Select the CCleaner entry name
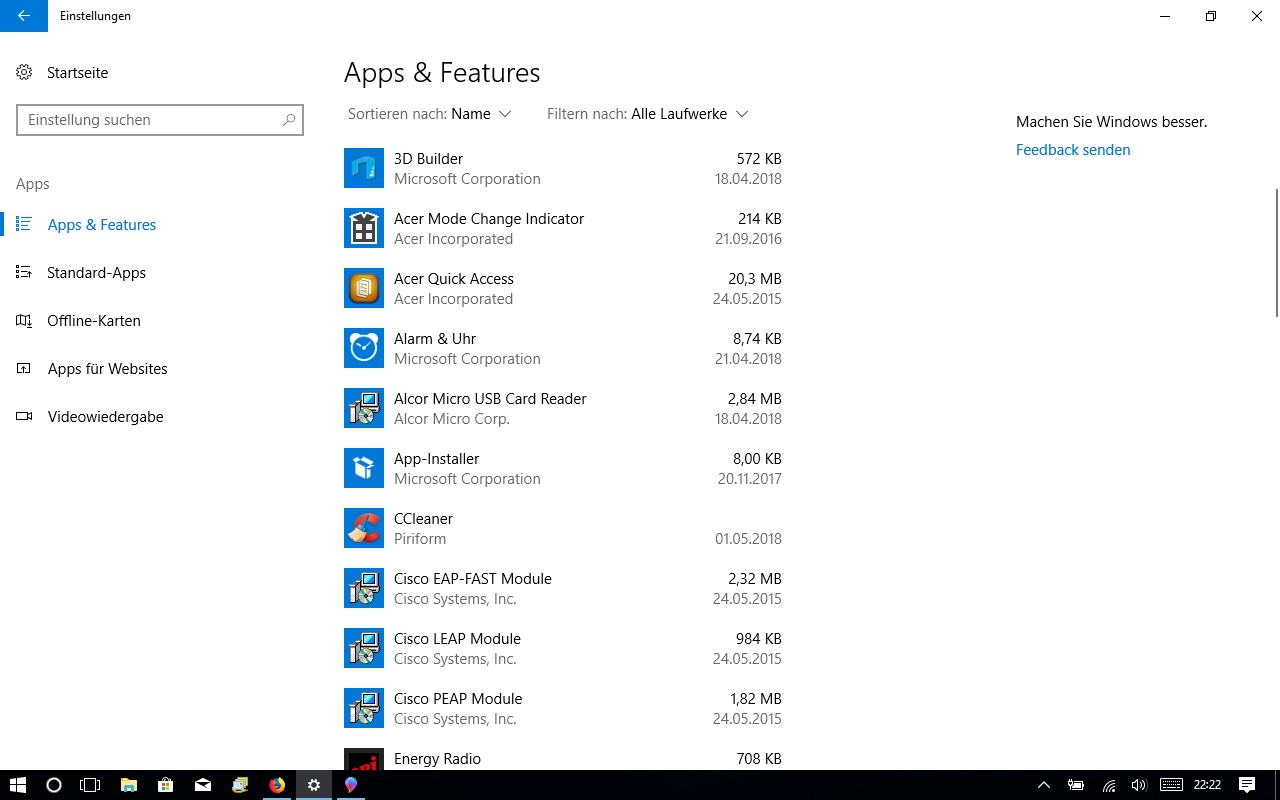1280x800 pixels. point(423,519)
